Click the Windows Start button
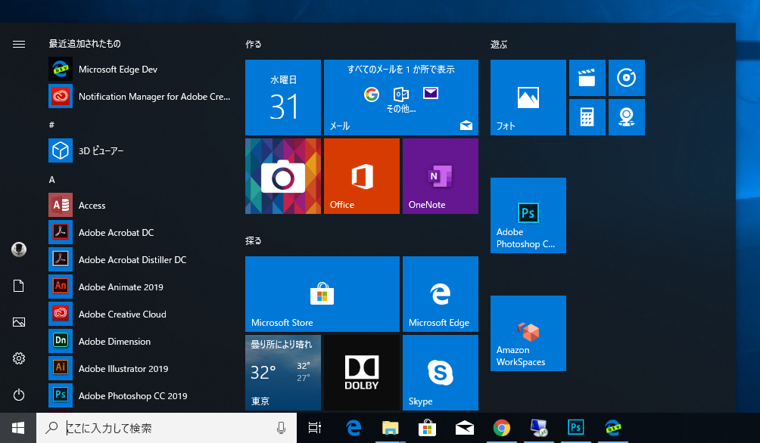This screenshot has width=760, height=443. 18,428
